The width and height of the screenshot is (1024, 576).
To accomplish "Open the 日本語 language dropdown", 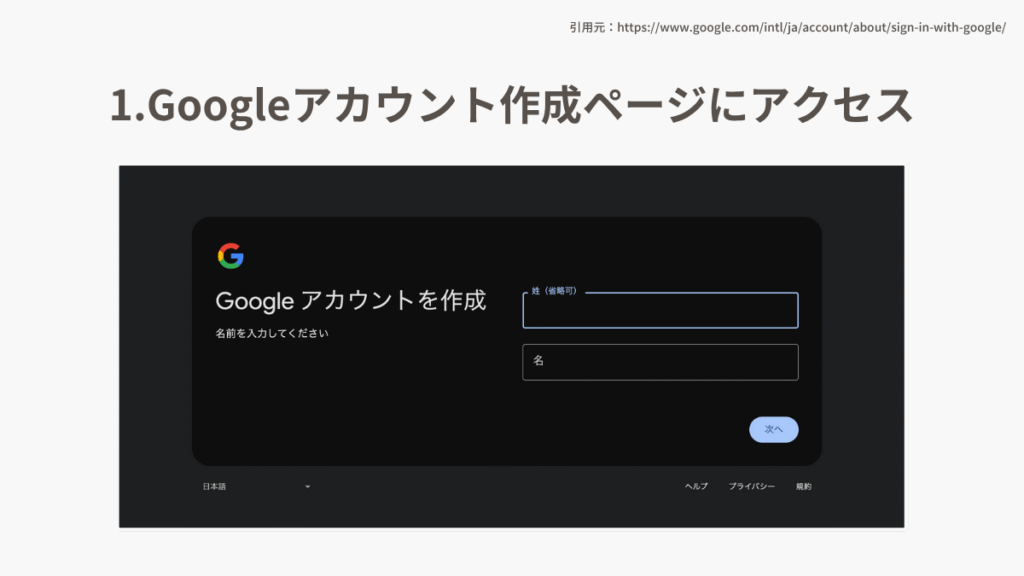I will 256,487.
